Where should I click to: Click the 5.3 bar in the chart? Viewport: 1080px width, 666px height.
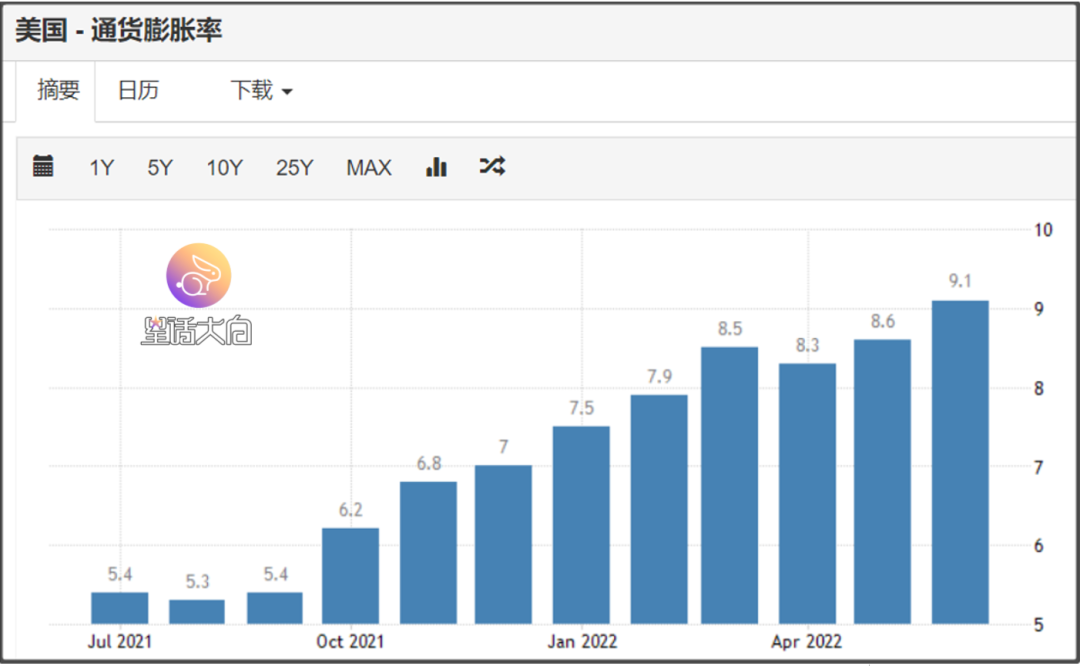click(x=196, y=612)
